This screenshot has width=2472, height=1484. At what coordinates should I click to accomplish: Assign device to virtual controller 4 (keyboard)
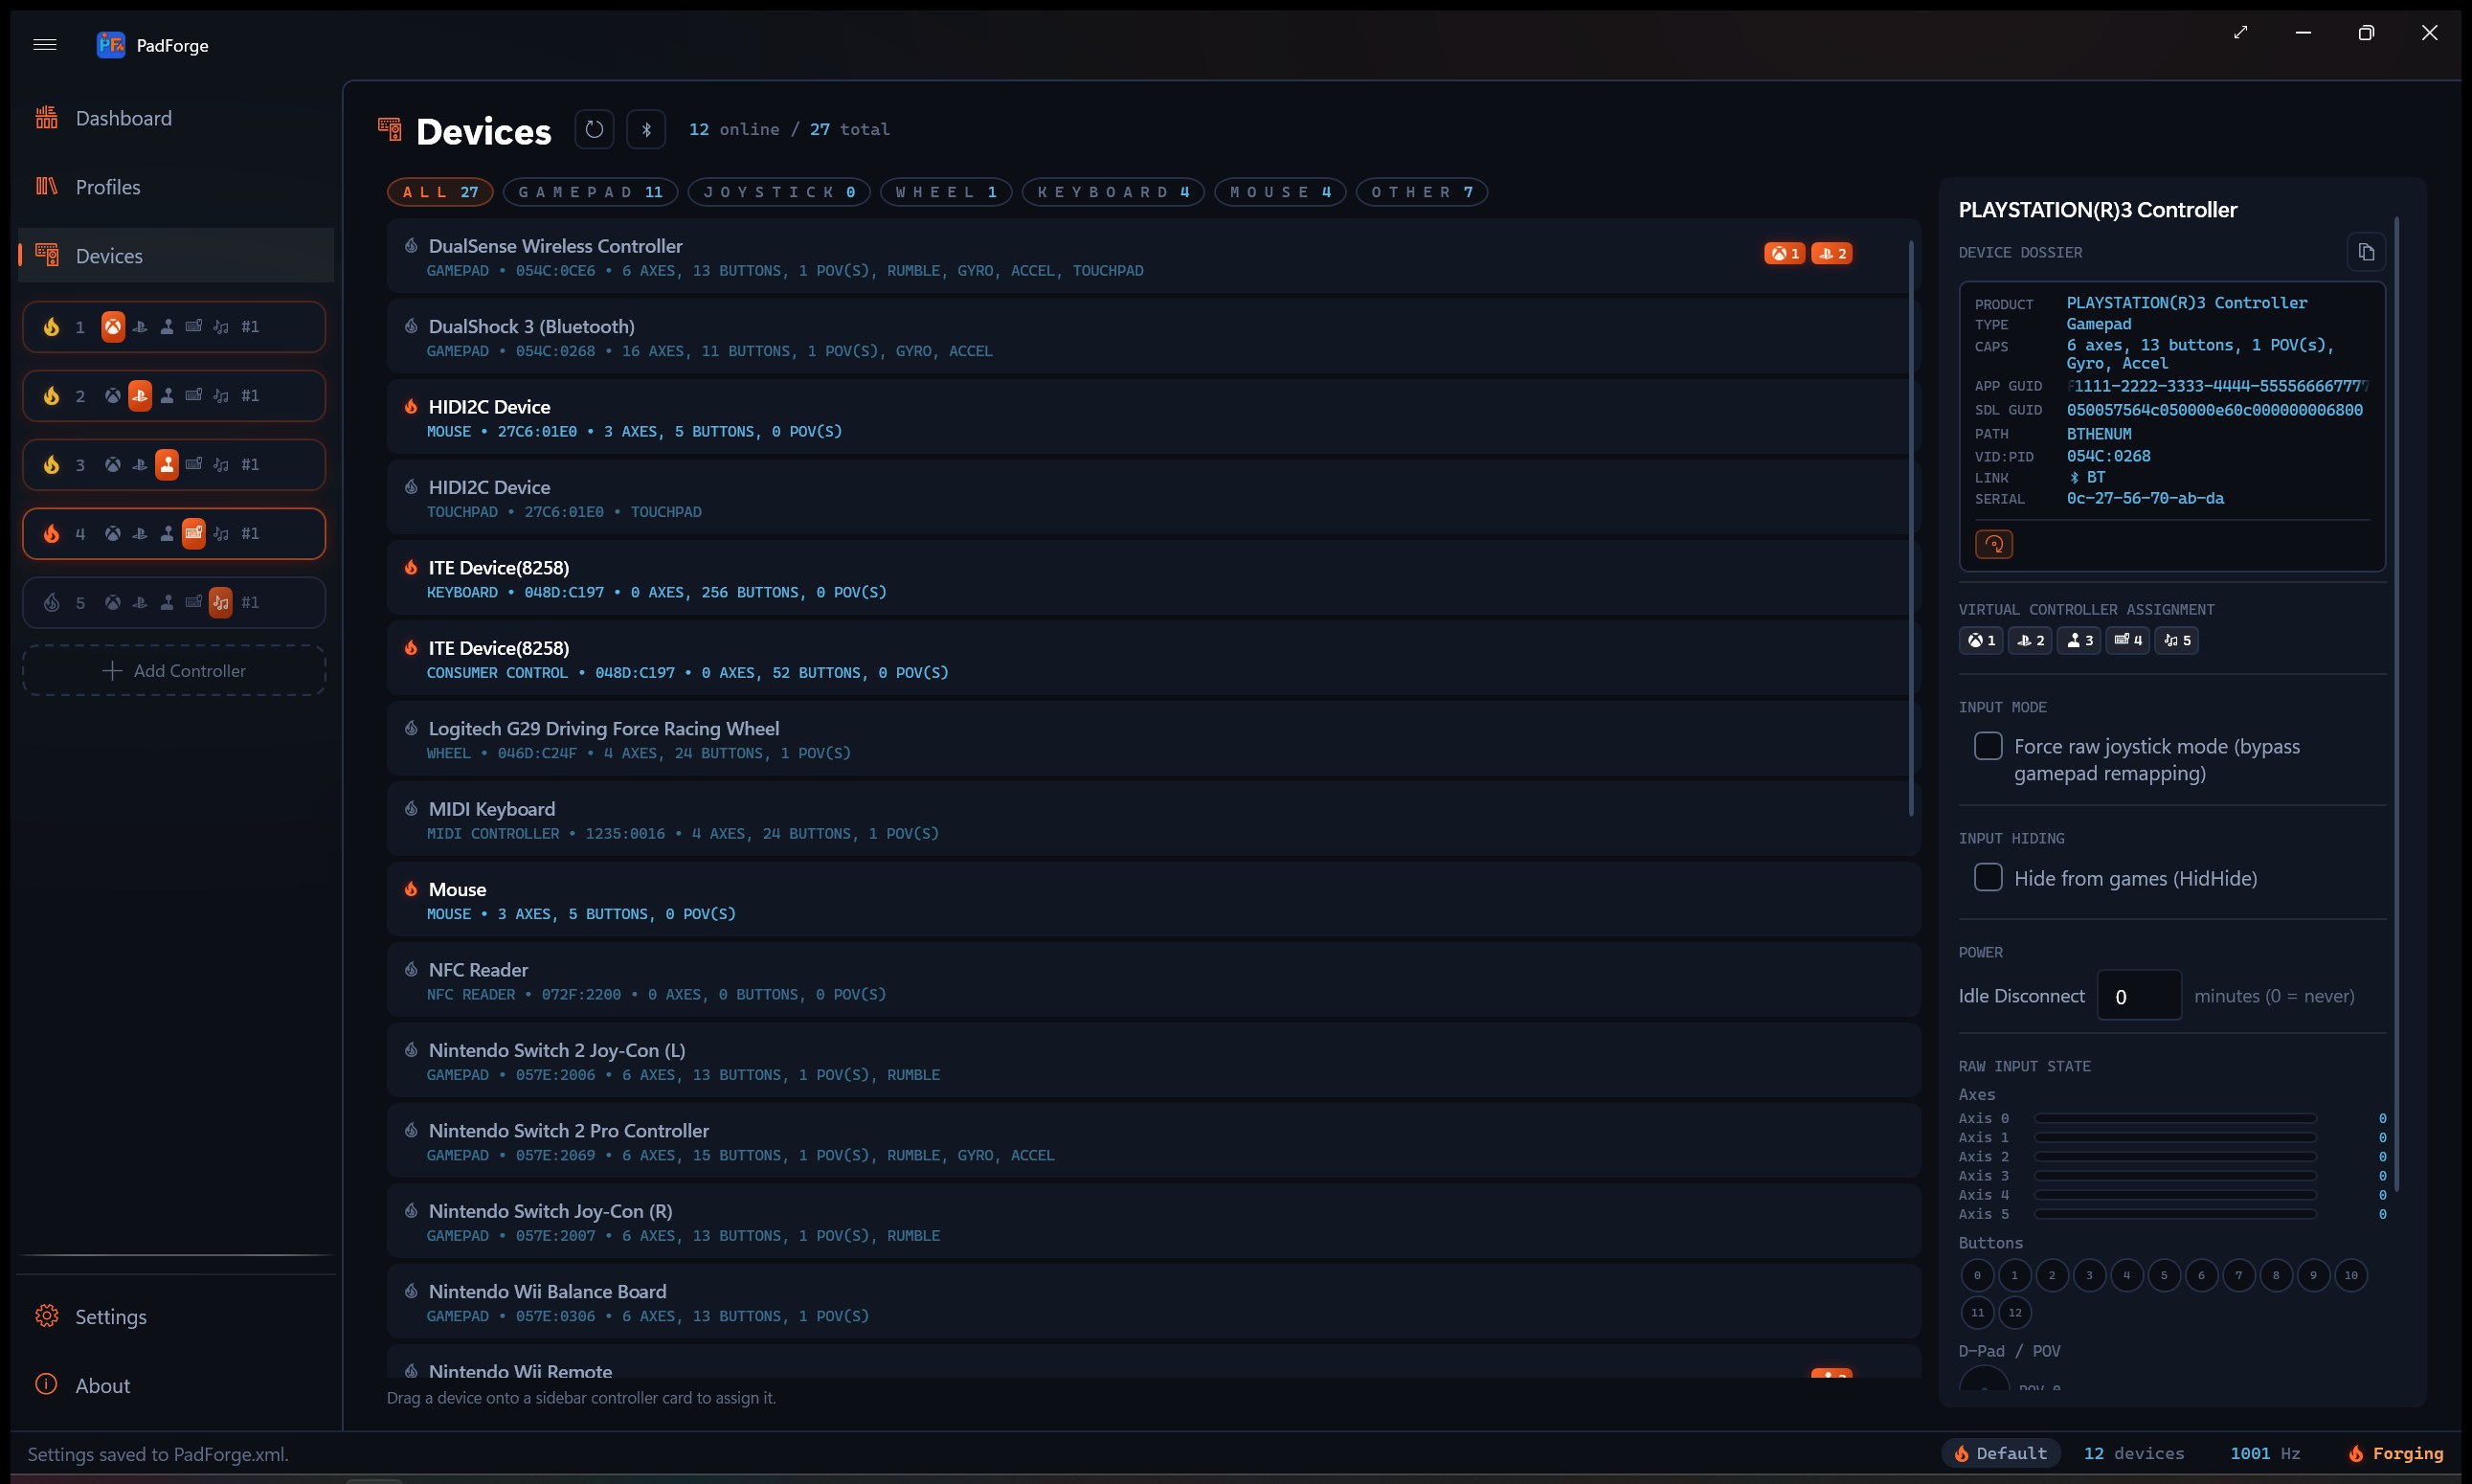[2128, 640]
